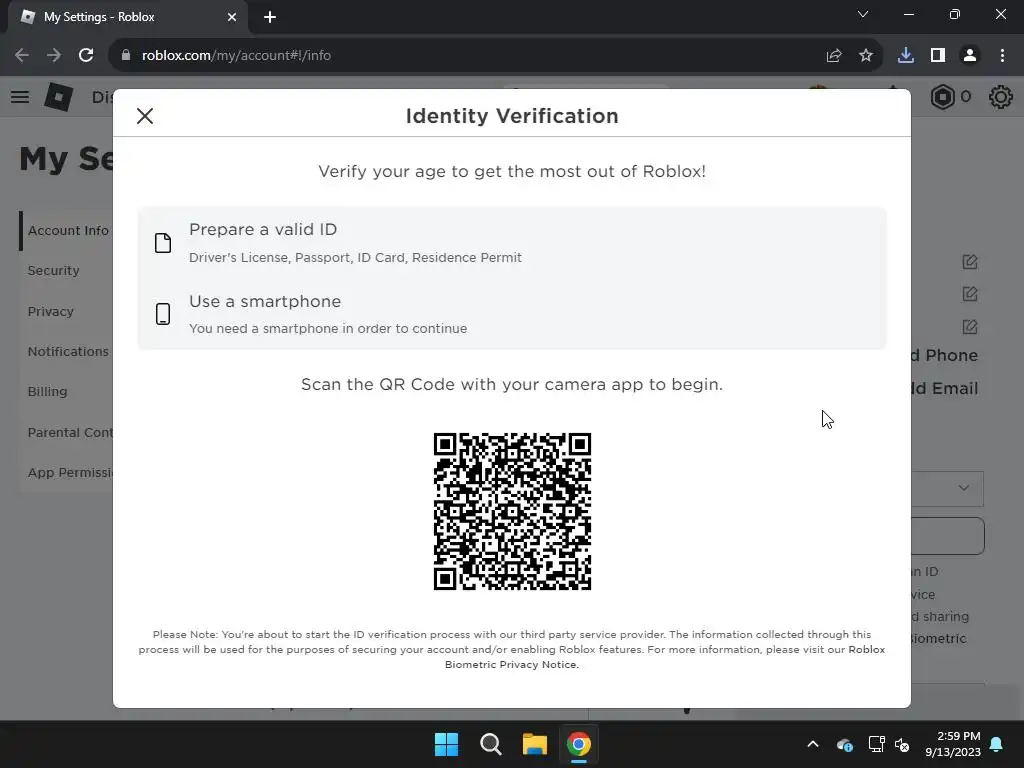Open Chrome profile menu
Screen dimensions: 1024x768
point(970,56)
